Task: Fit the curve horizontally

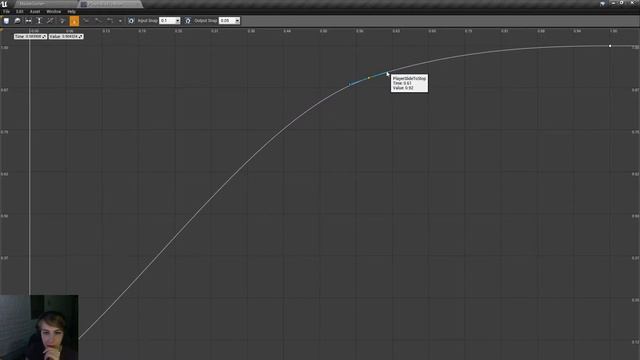Action: point(29,20)
